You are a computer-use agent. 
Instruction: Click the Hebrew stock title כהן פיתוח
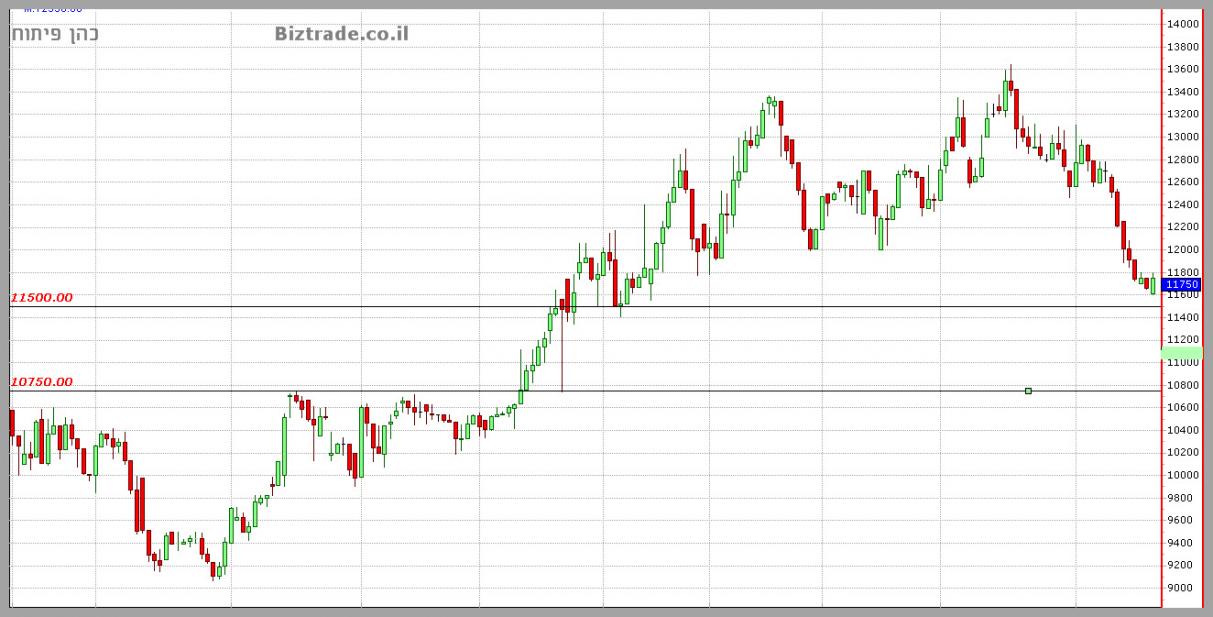[x=55, y=34]
